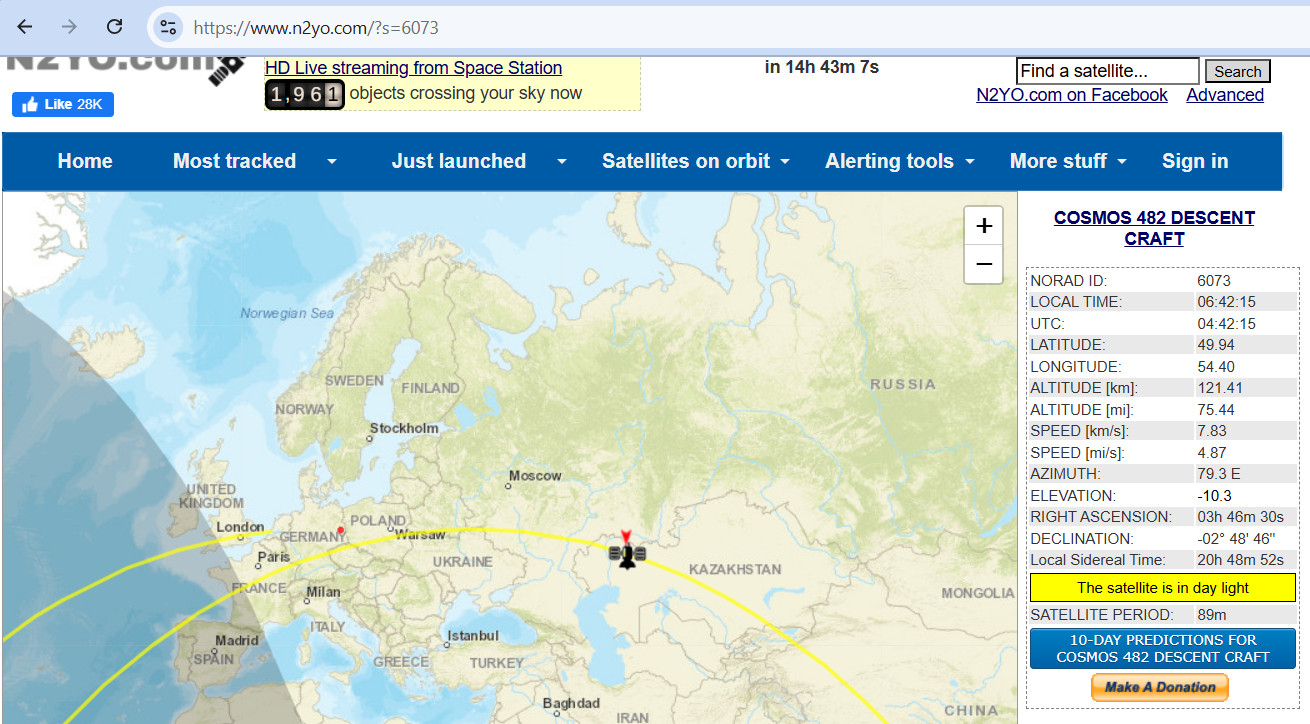Click the N2YO.com satellite logo
This screenshot has width=1310, height=724.
point(125,68)
